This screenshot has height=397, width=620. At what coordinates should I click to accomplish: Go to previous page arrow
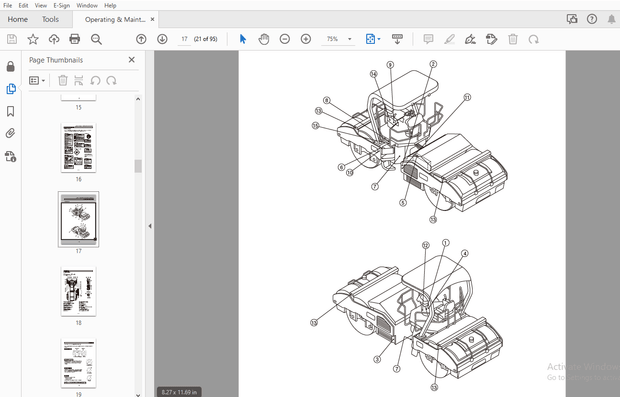tap(141, 39)
